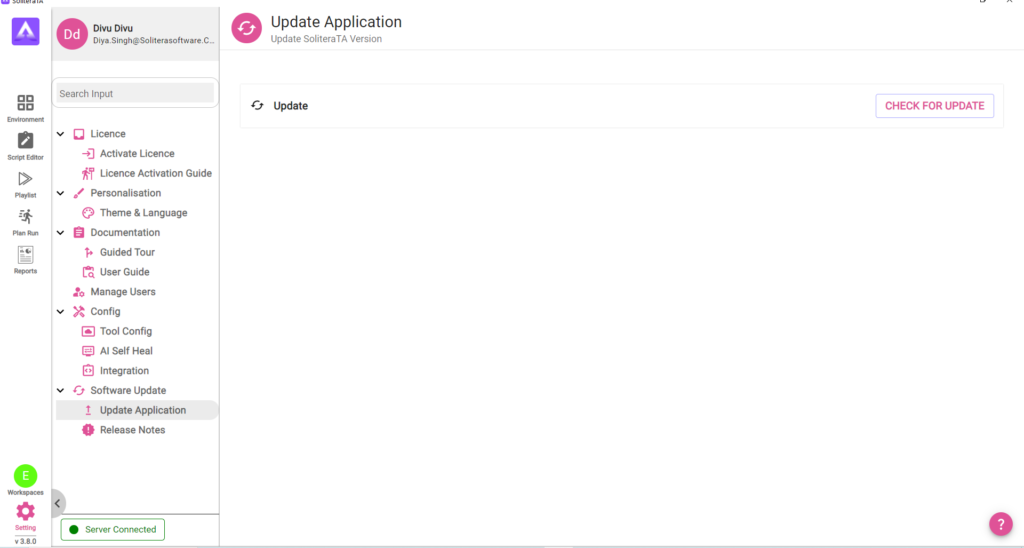
Task: Collapse the Documentation tree section
Action: [x=61, y=233]
